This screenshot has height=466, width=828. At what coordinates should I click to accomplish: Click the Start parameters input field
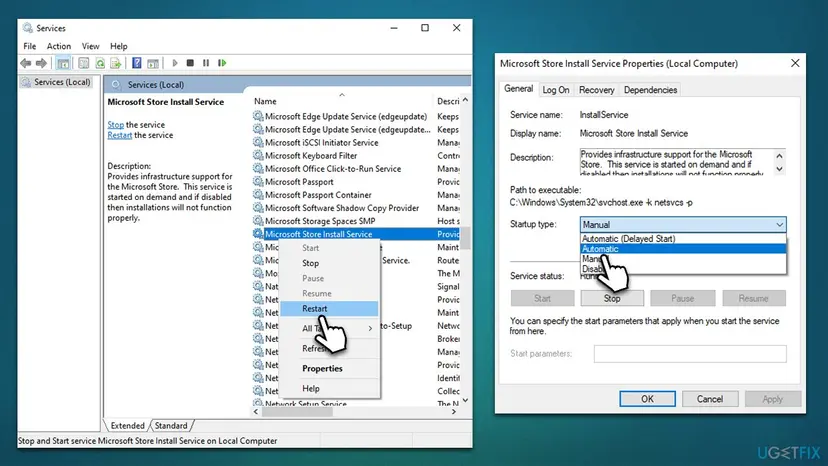coord(690,353)
